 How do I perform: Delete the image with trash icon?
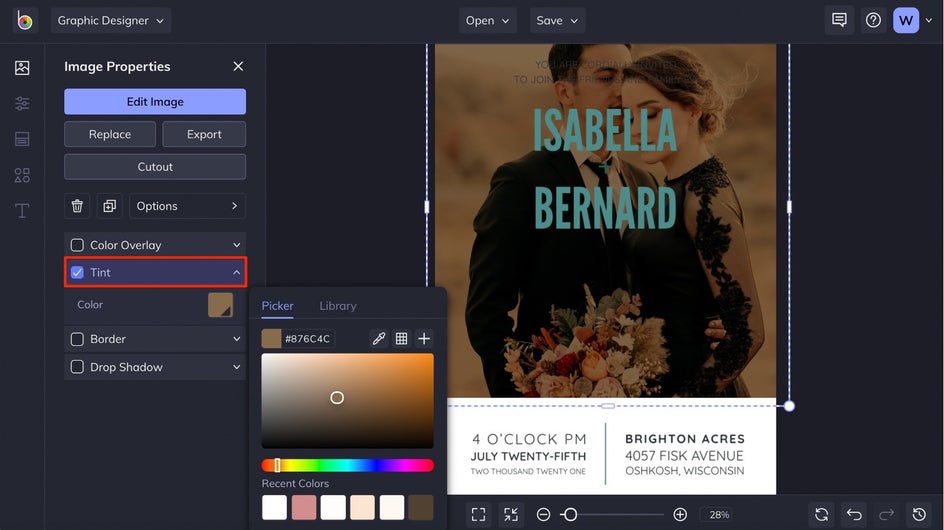coord(77,206)
